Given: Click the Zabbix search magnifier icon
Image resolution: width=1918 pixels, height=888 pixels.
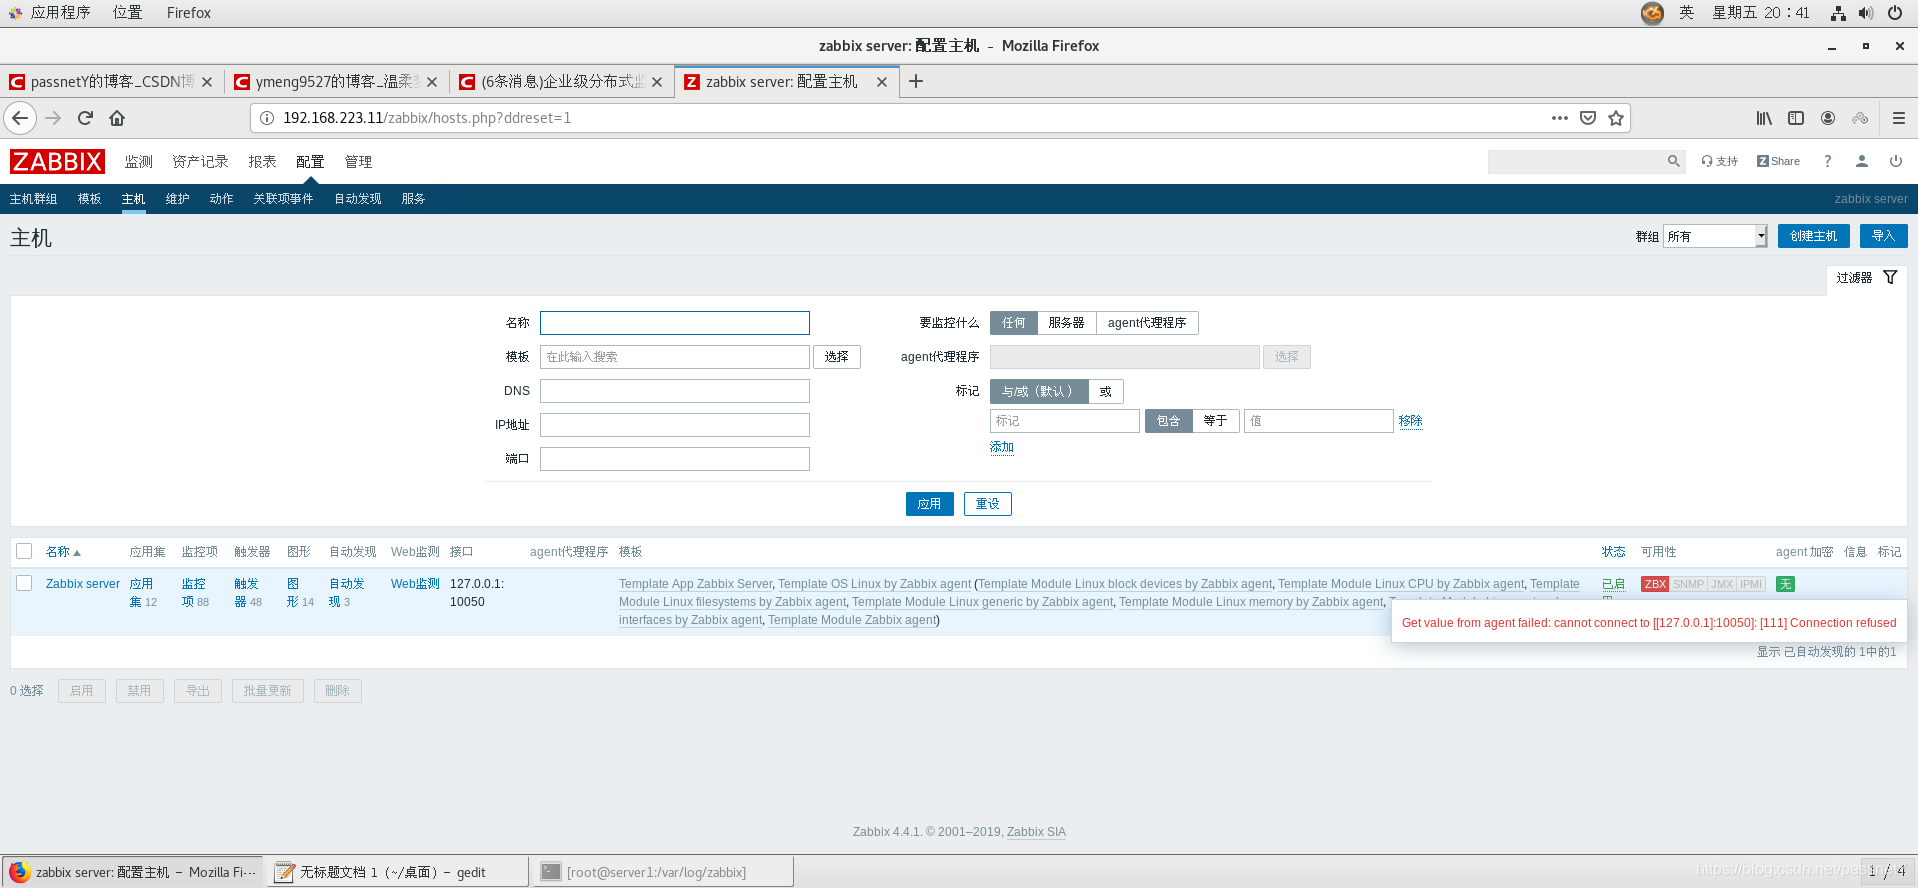Looking at the screenshot, I should click(x=1673, y=161).
